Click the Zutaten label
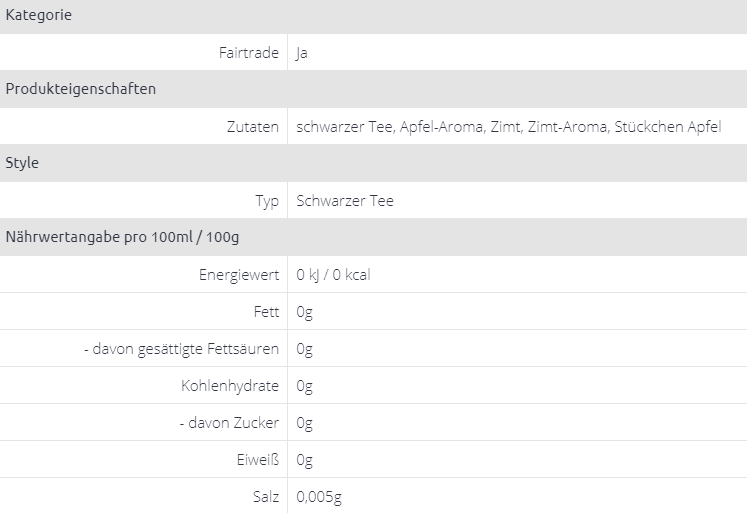747x513 pixels. tap(252, 127)
